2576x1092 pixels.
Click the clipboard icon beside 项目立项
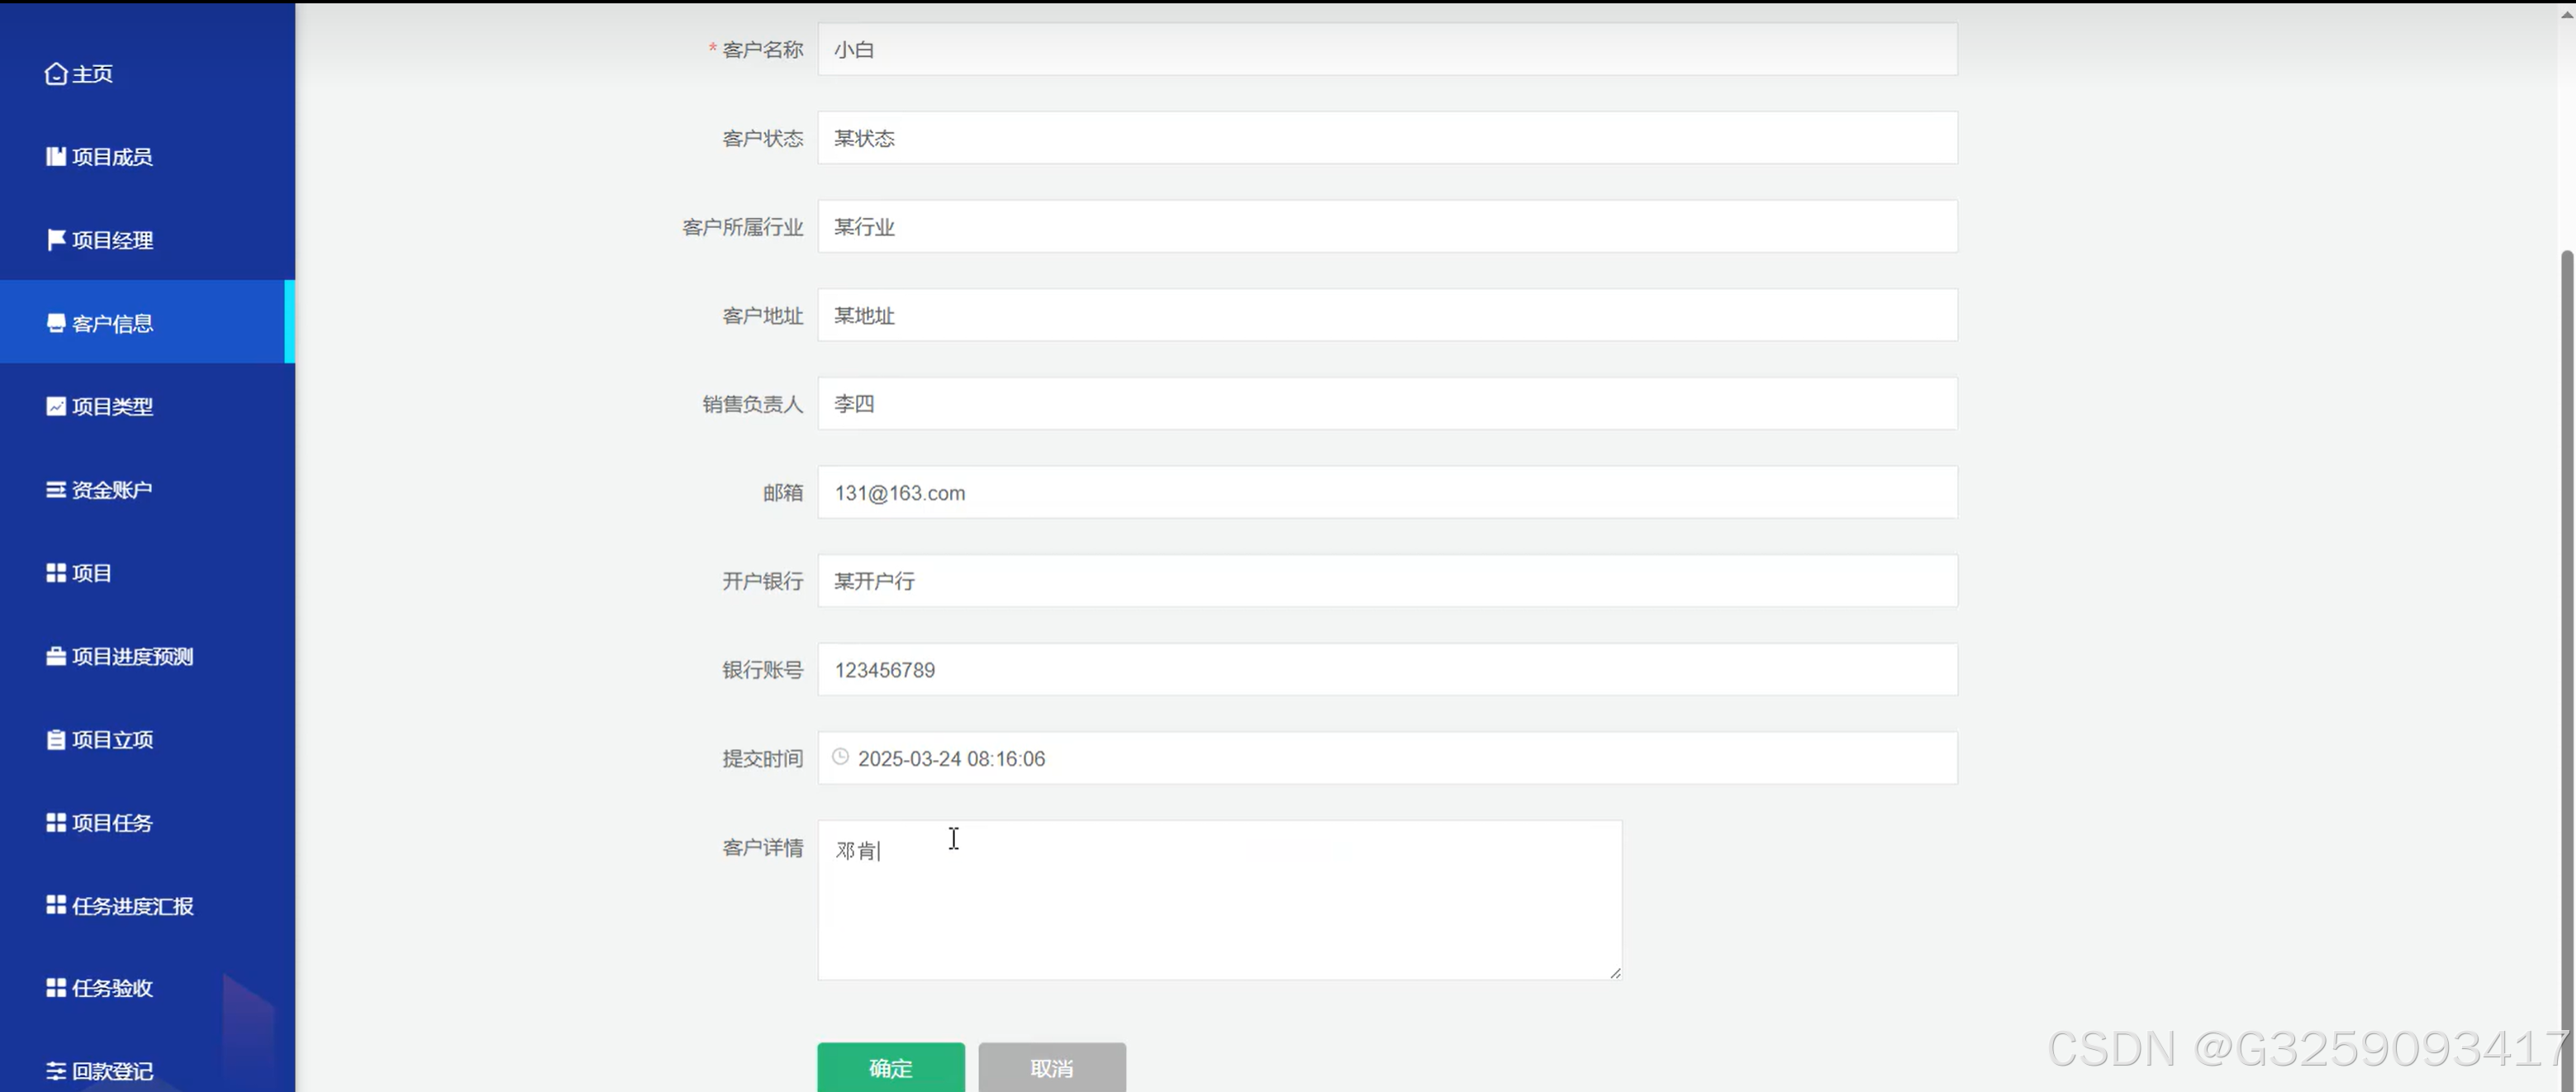(x=56, y=739)
